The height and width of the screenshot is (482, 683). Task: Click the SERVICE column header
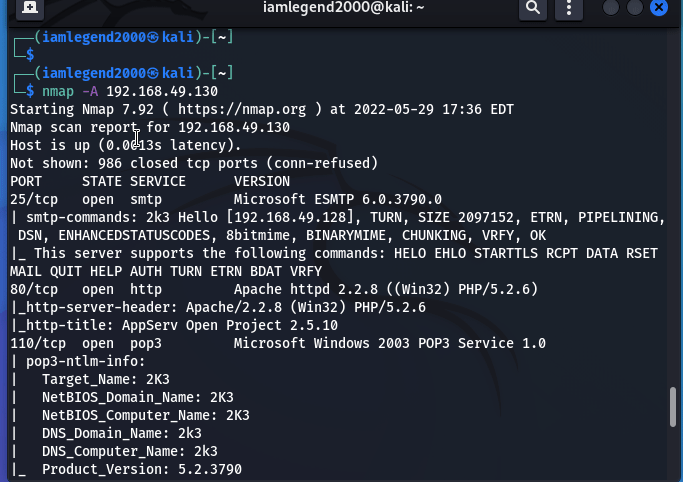coord(158,181)
